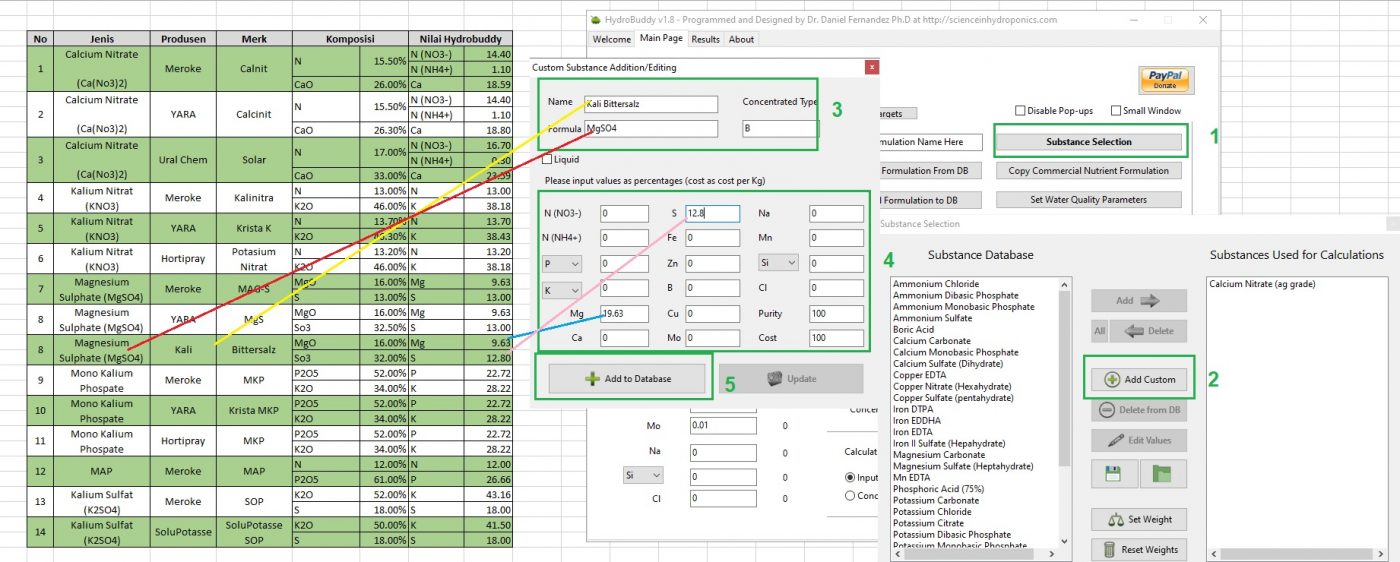The width and height of the screenshot is (1400, 562).
Task: Tick the Small Window checkbox
Action: [1116, 111]
